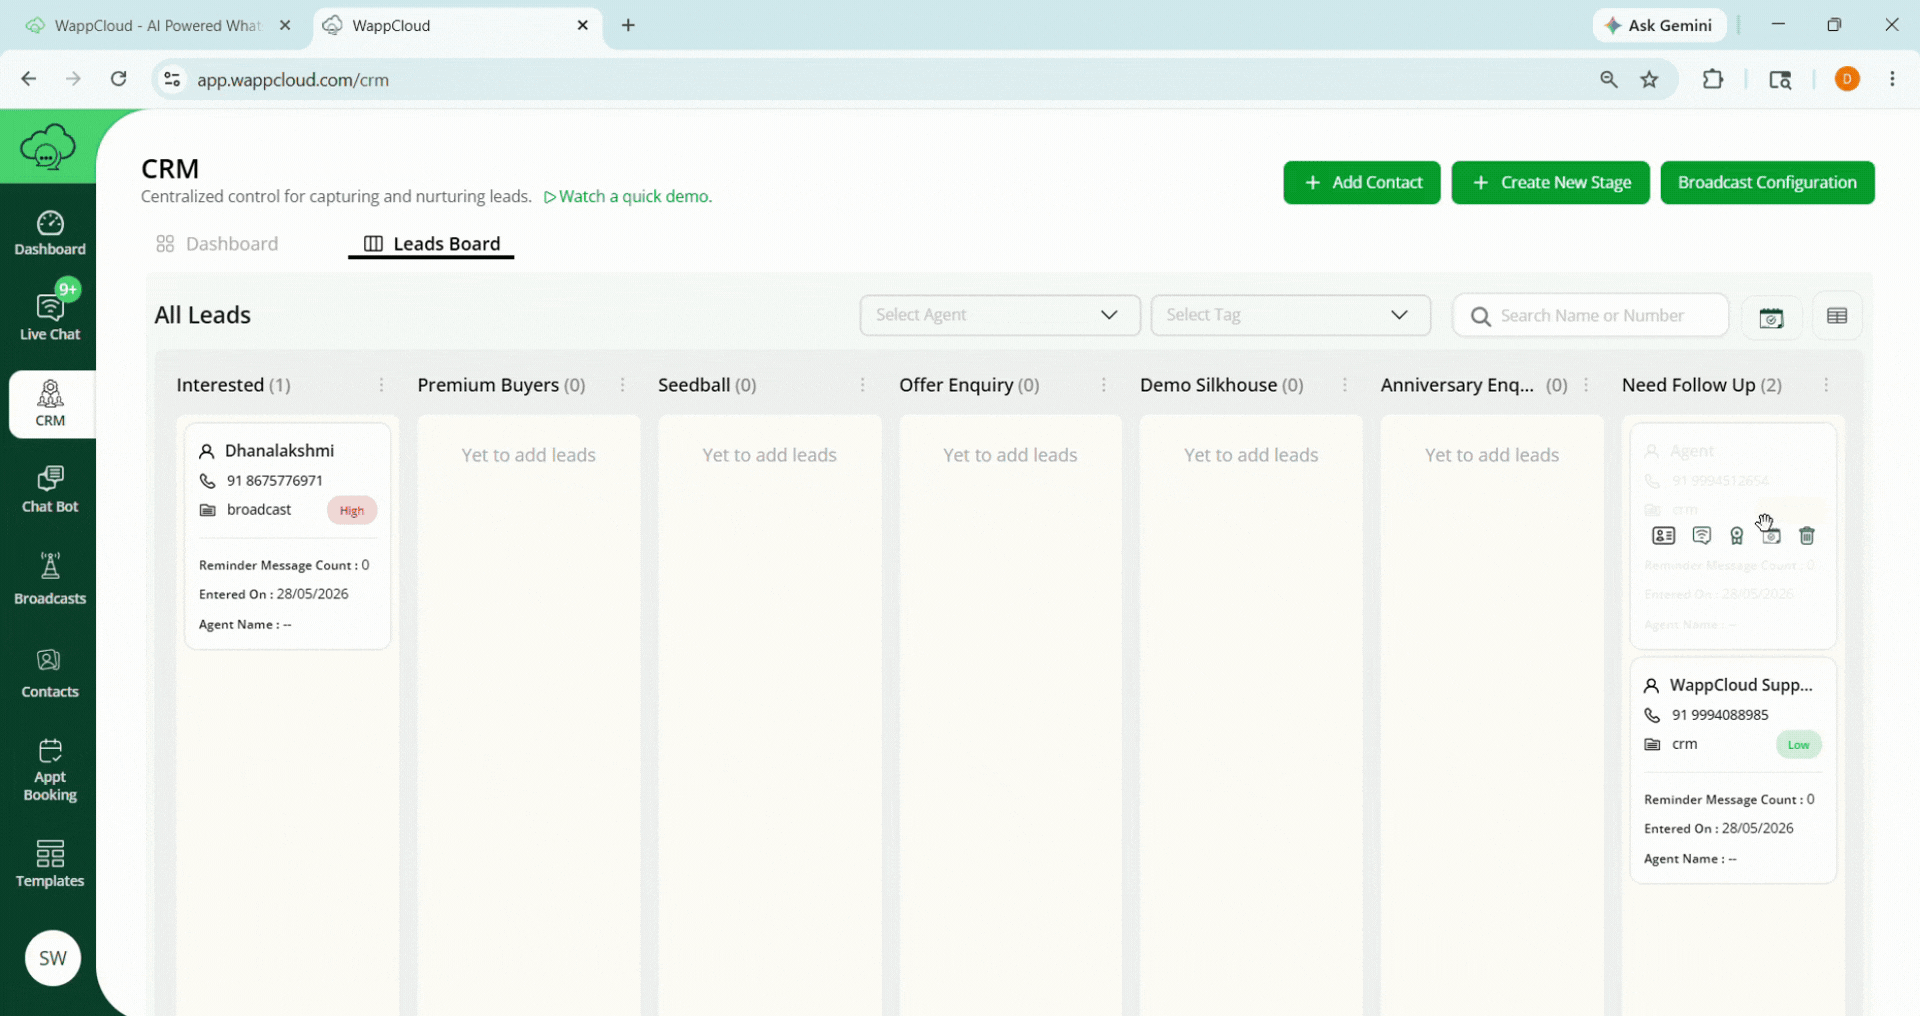Image resolution: width=1920 pixels, height=1016 pixels.
Task: Open Contacts in the sidebar
Action: 49,673
